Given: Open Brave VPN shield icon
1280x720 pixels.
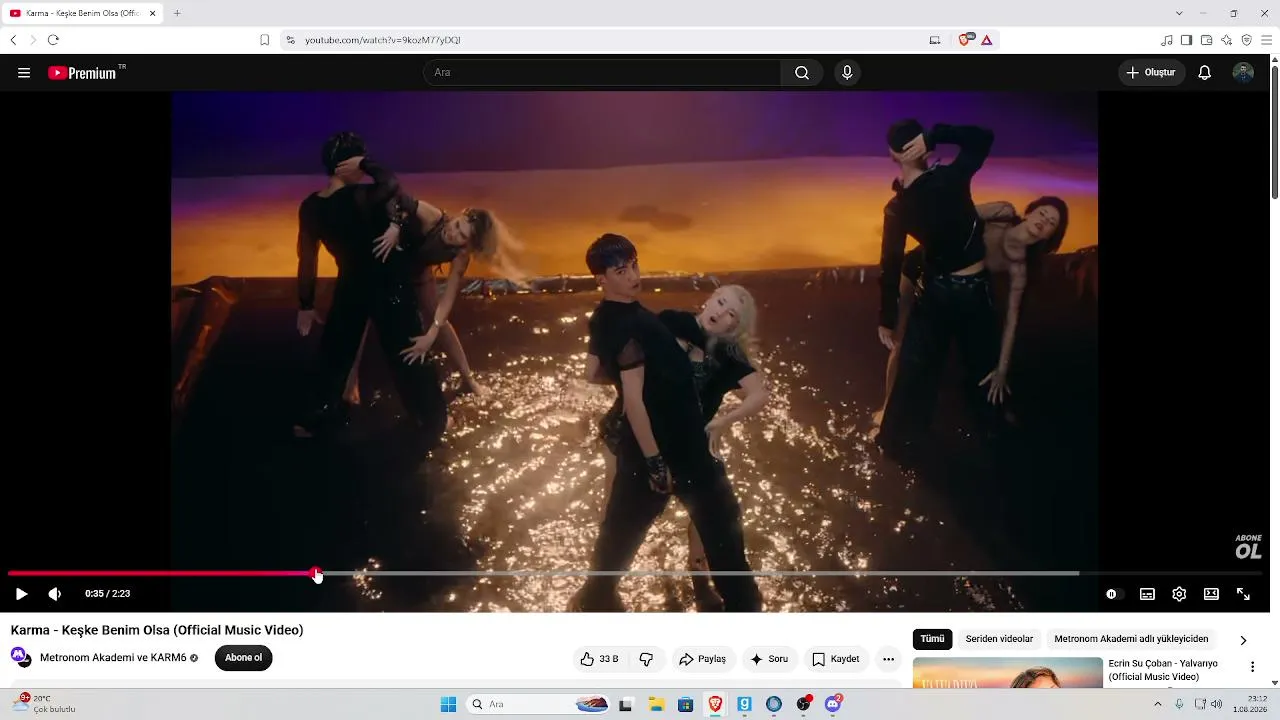Looking at the screenshot, I should 1246,40.
